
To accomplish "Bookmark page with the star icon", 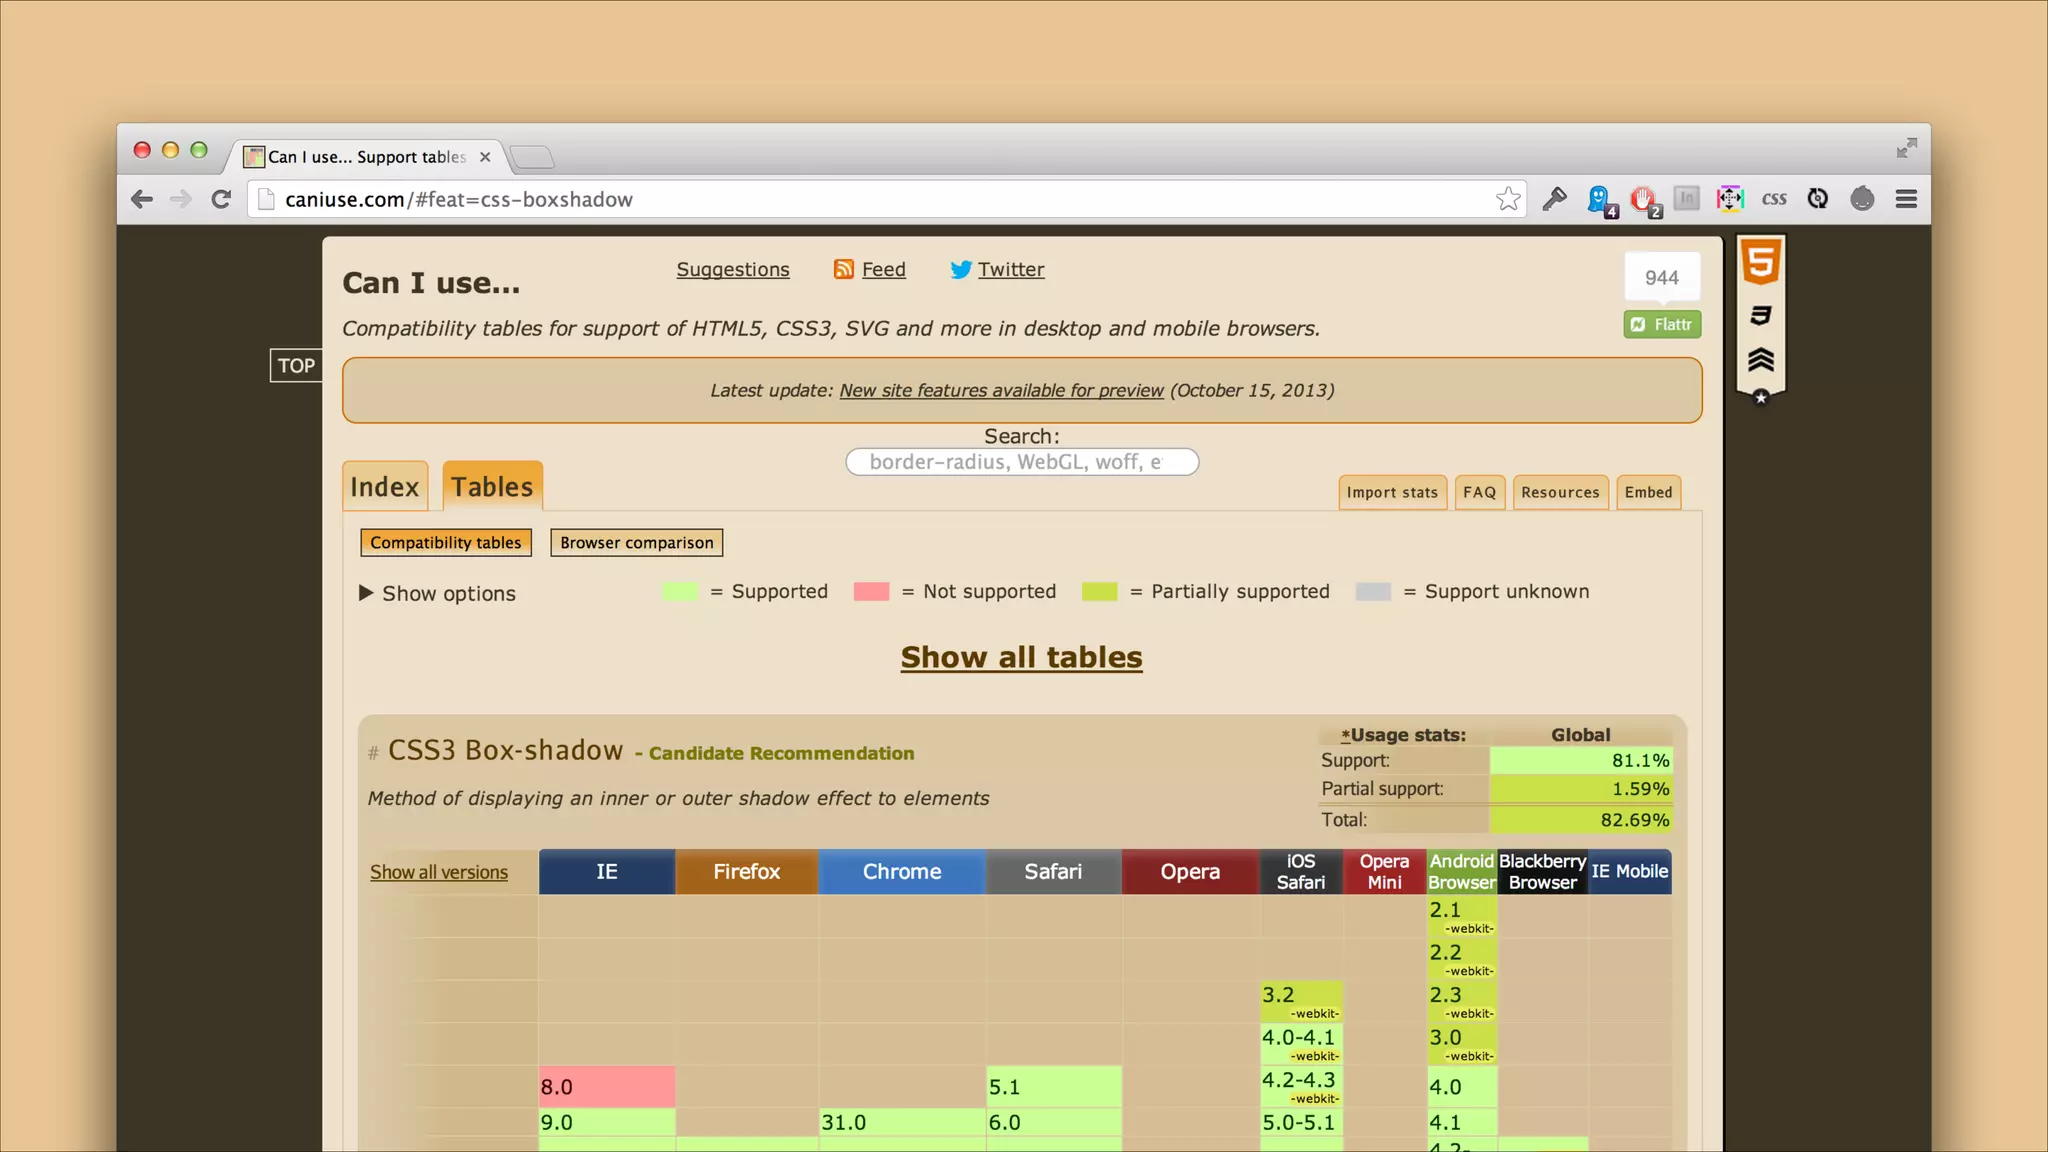I will pyautogui.click(x=1508, y=199).
